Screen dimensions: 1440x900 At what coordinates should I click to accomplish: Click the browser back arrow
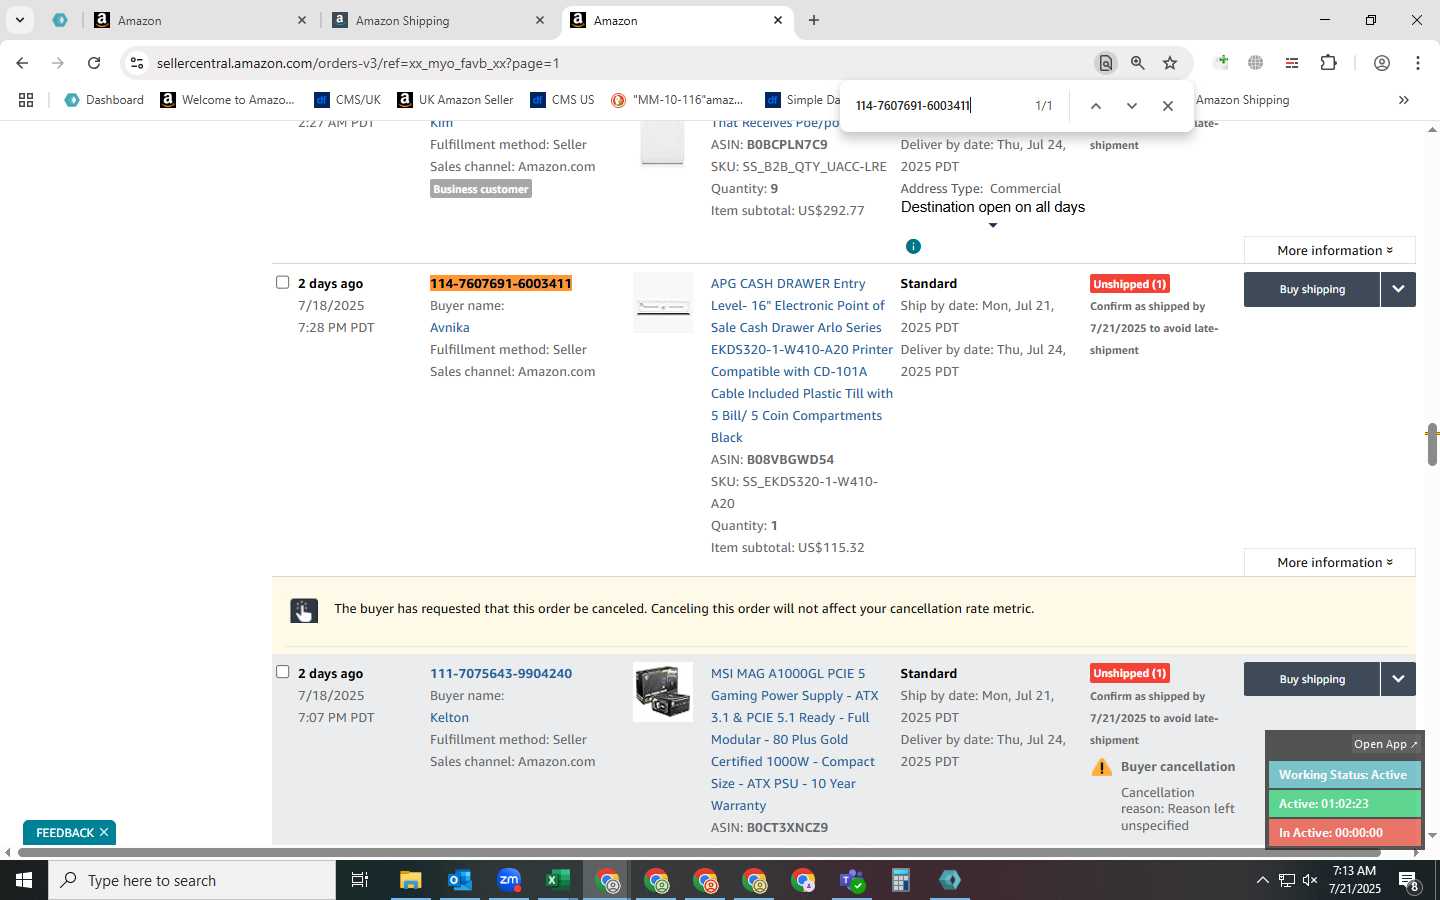tap(22, 63)
